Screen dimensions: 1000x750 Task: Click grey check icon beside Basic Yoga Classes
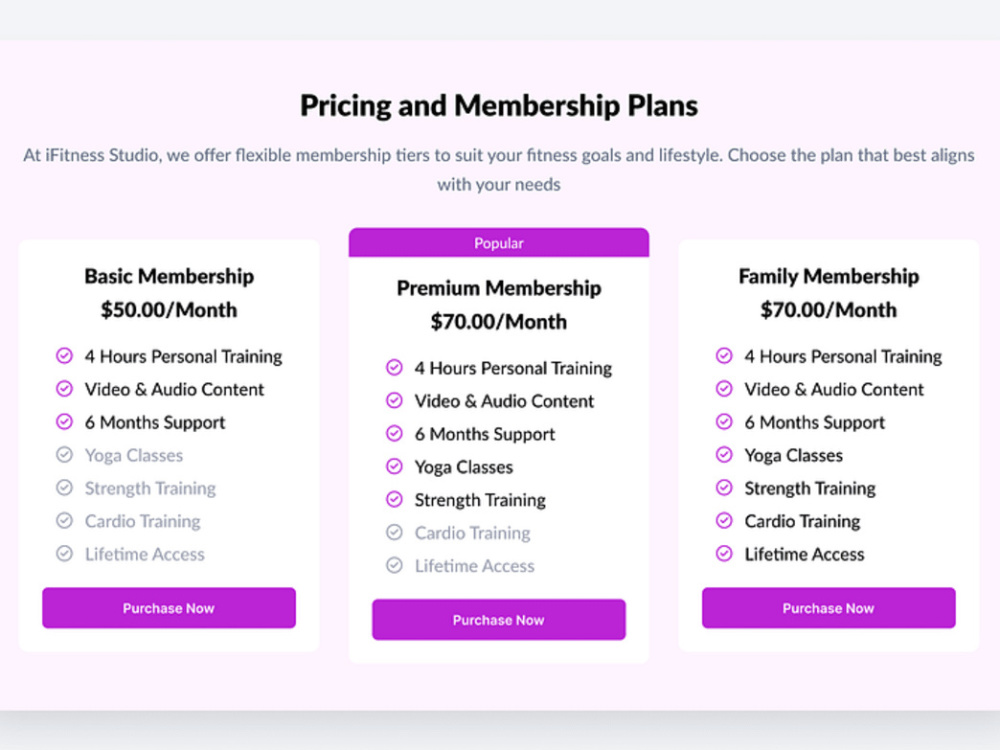64,454
